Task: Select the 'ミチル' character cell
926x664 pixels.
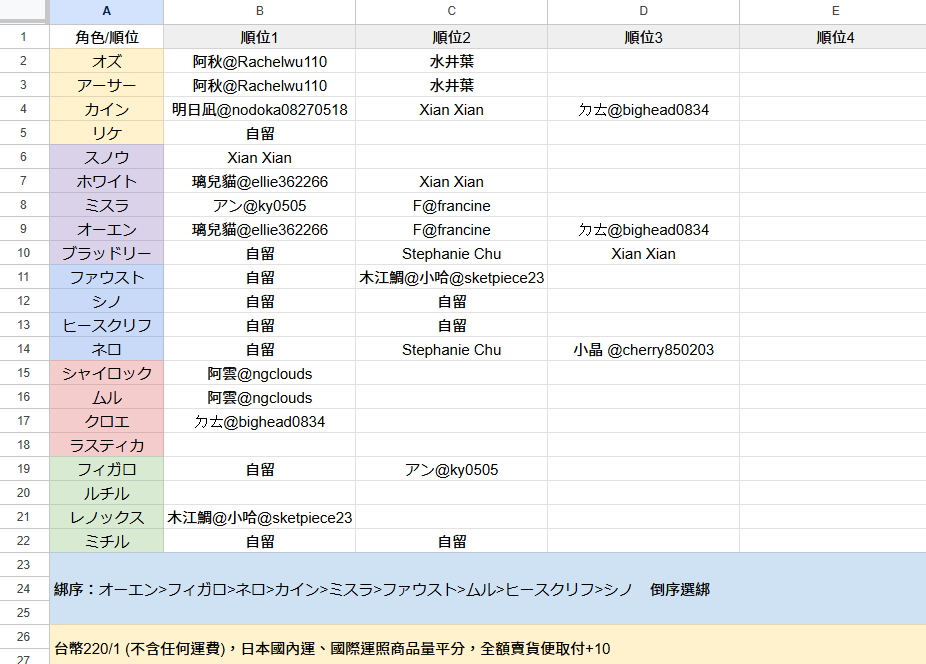Action: (106, 542)
